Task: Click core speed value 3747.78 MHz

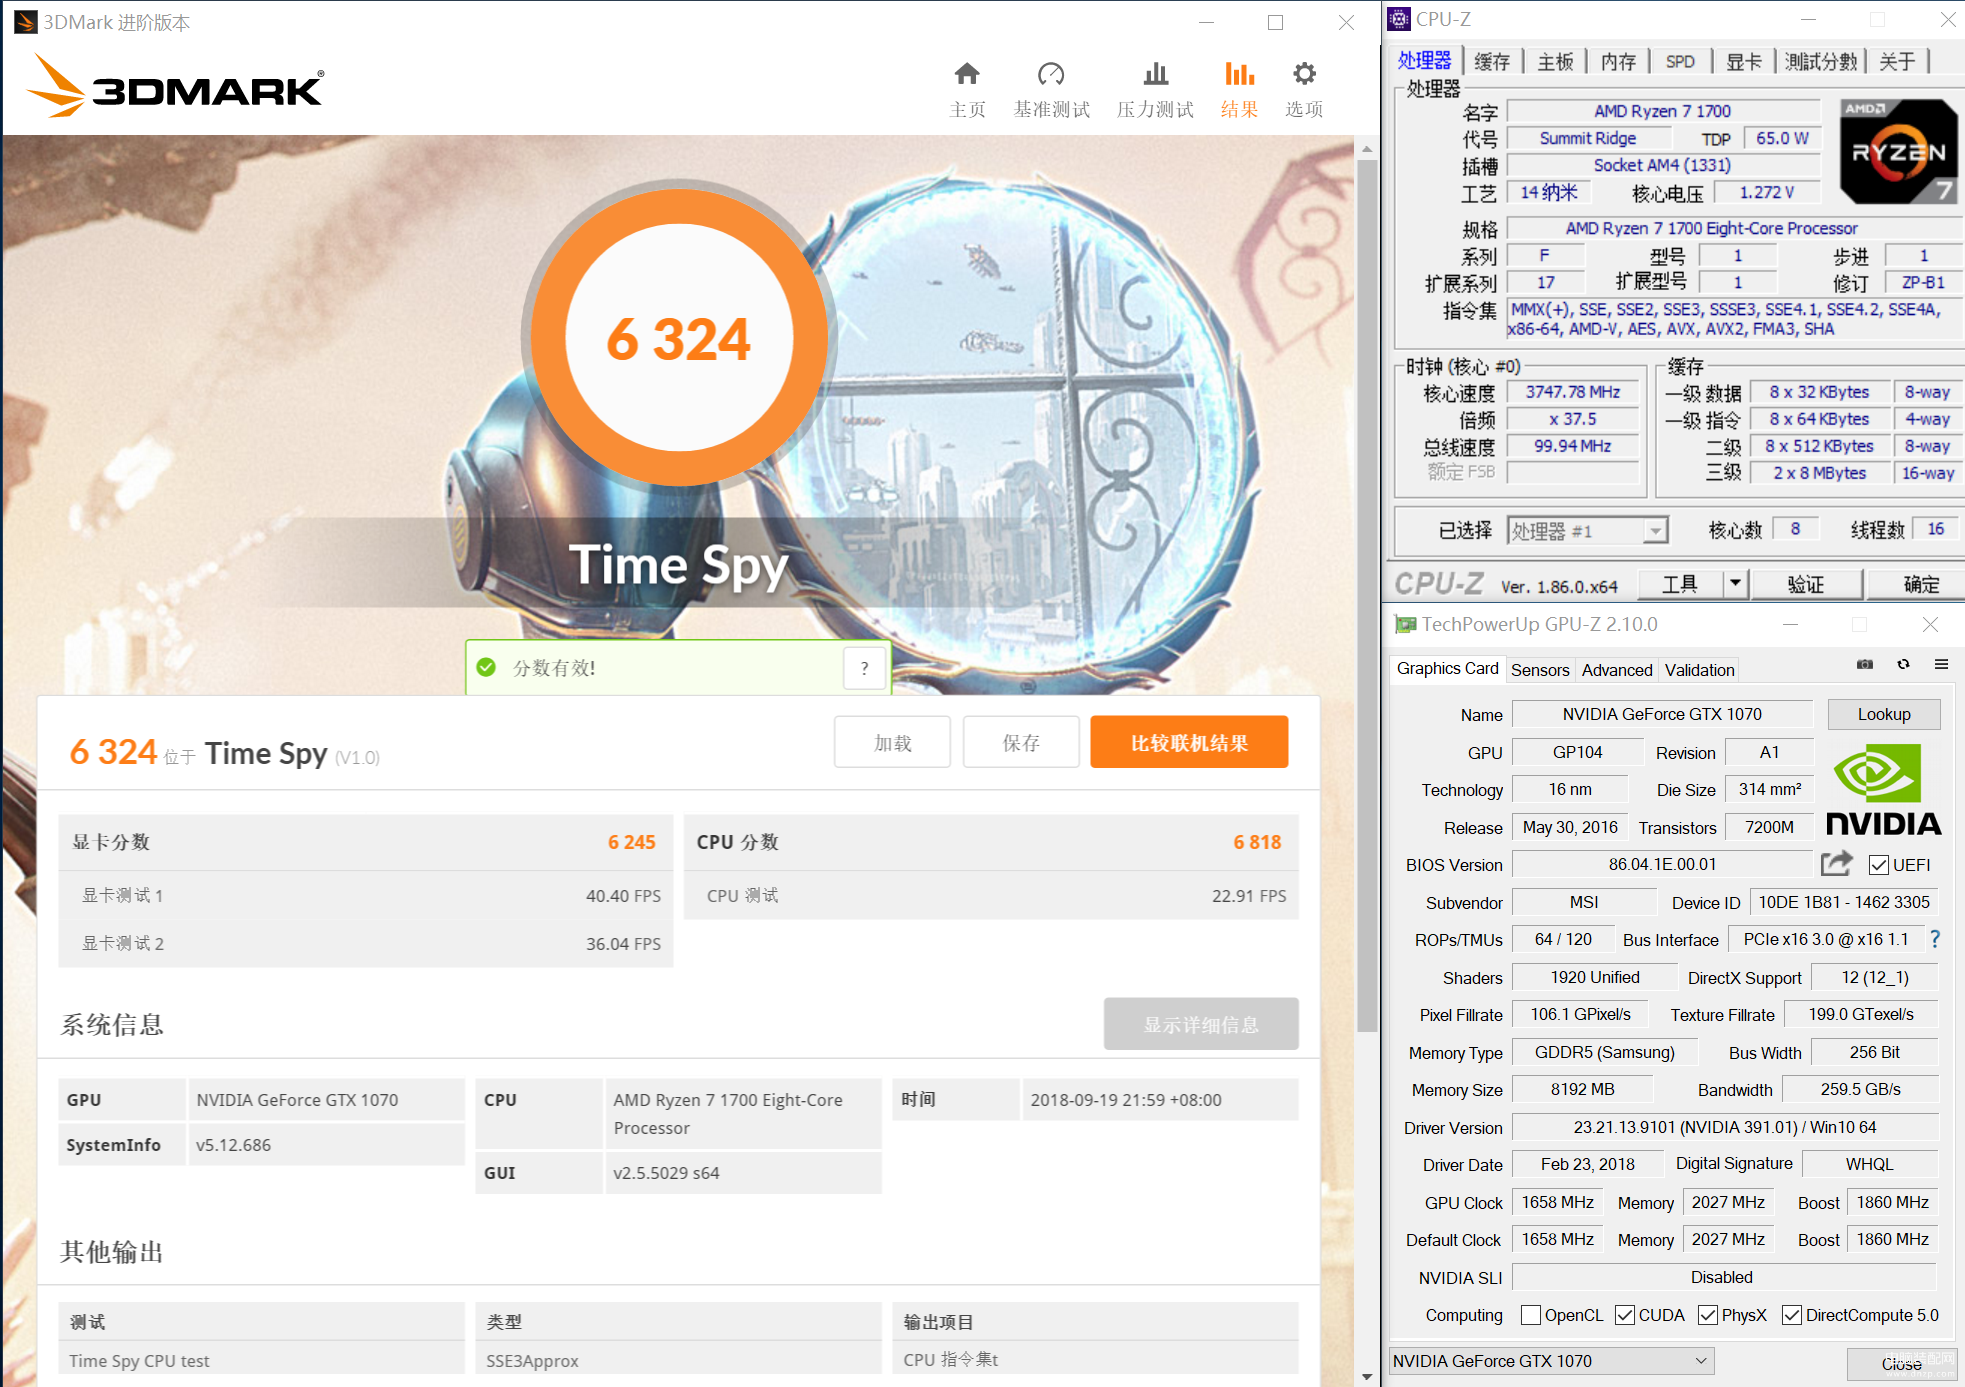Action: point(1573,392)
